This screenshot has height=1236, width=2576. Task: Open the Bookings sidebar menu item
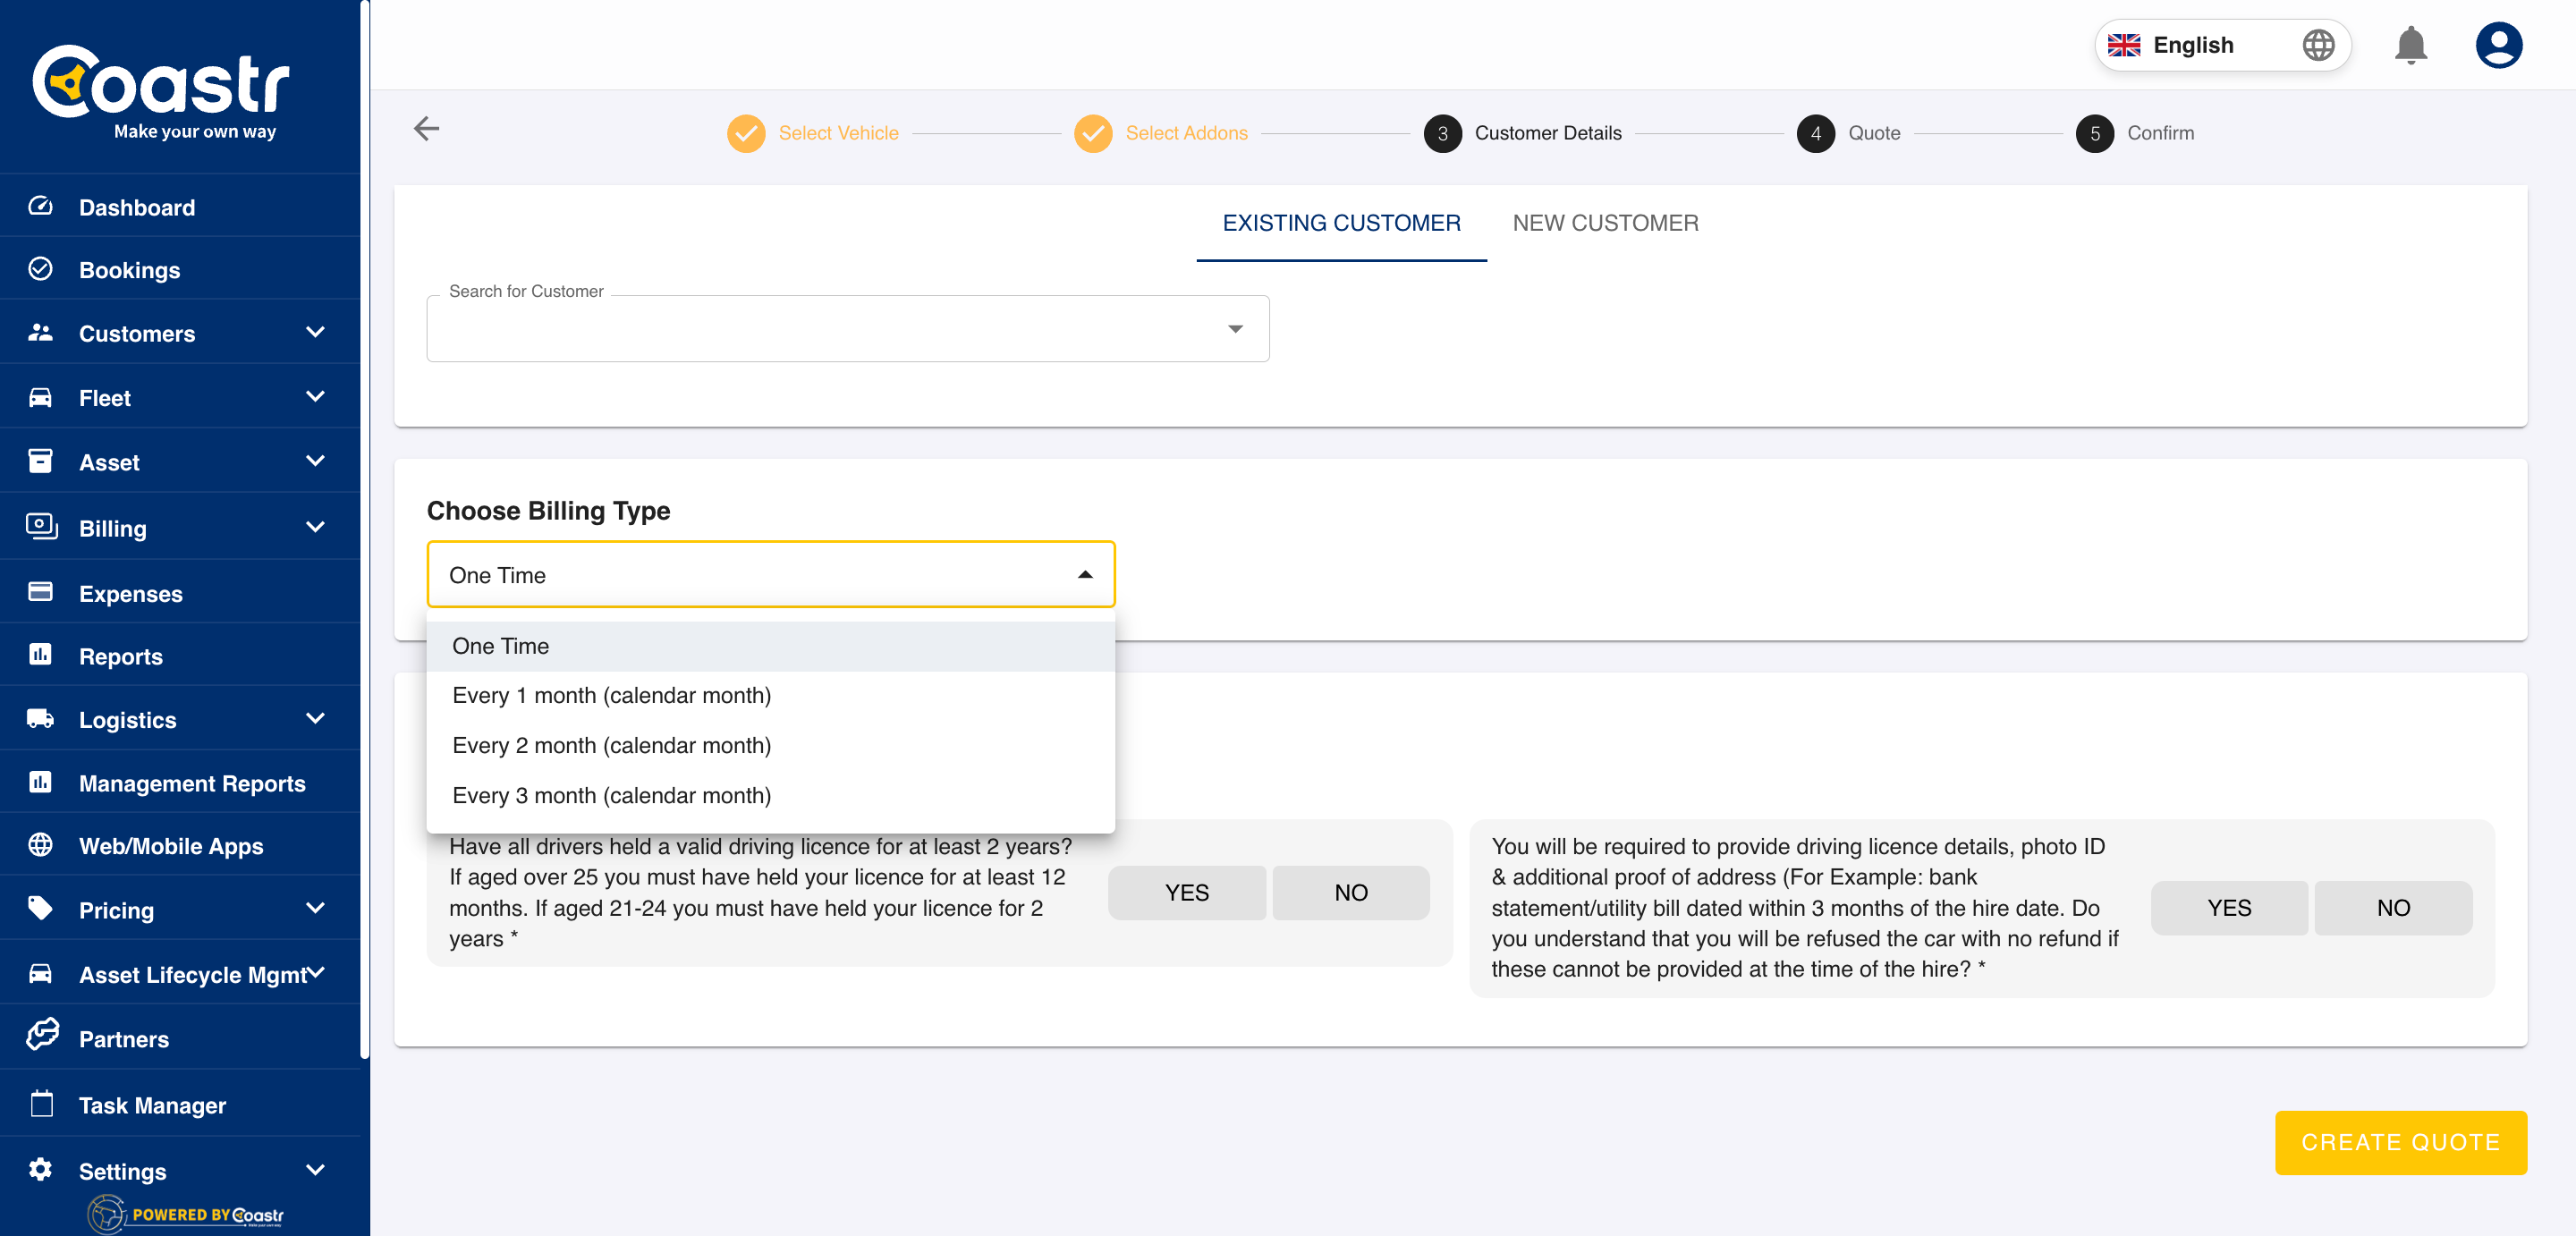click(x=130, y=270)
